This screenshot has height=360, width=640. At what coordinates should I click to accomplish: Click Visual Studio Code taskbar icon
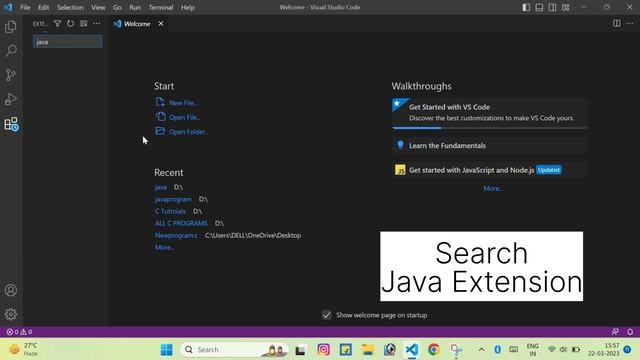[412, 350]
